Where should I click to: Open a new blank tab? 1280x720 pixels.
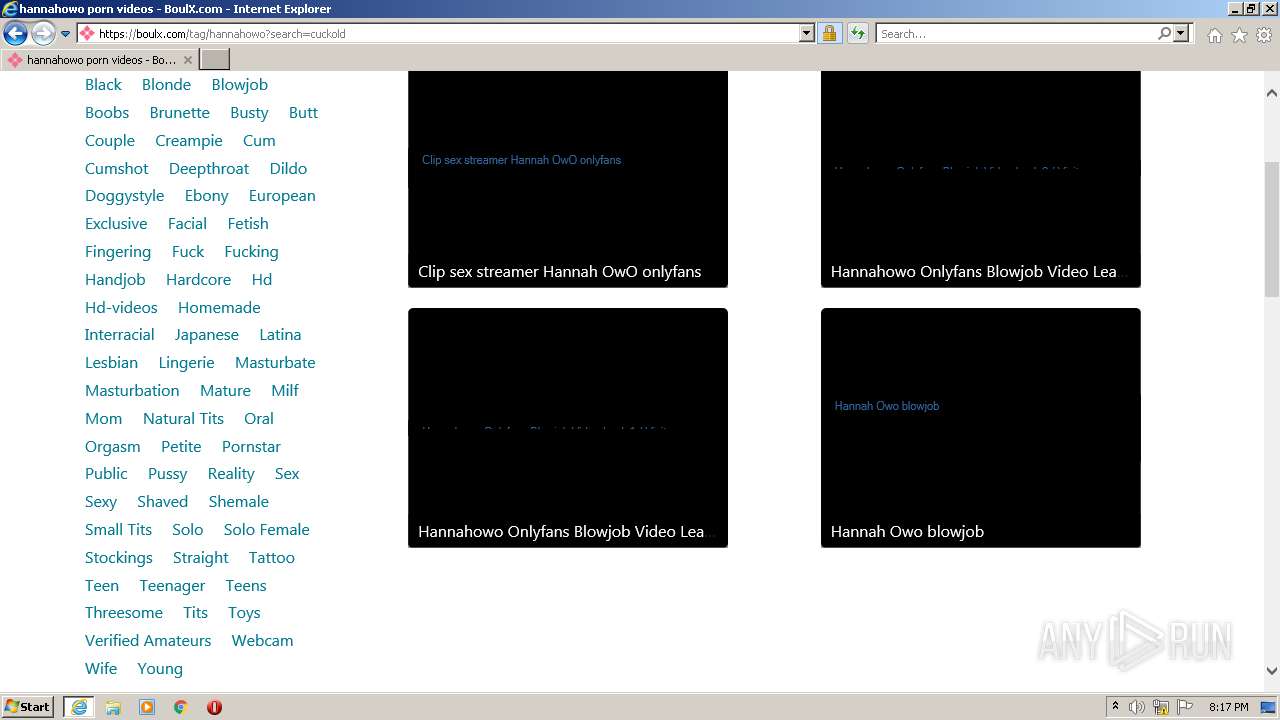pyautogui.click(x=215, y=60)
